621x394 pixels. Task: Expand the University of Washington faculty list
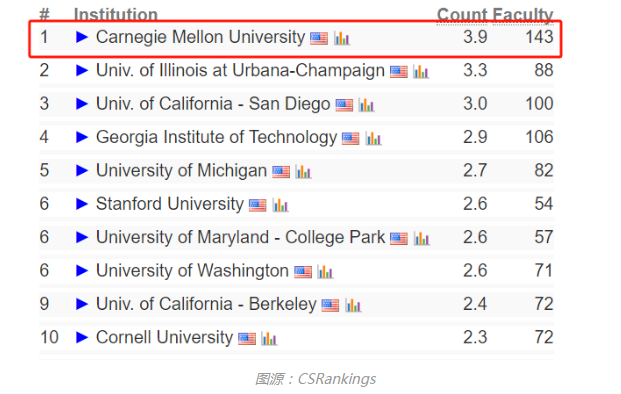click(x=82, y=270)
